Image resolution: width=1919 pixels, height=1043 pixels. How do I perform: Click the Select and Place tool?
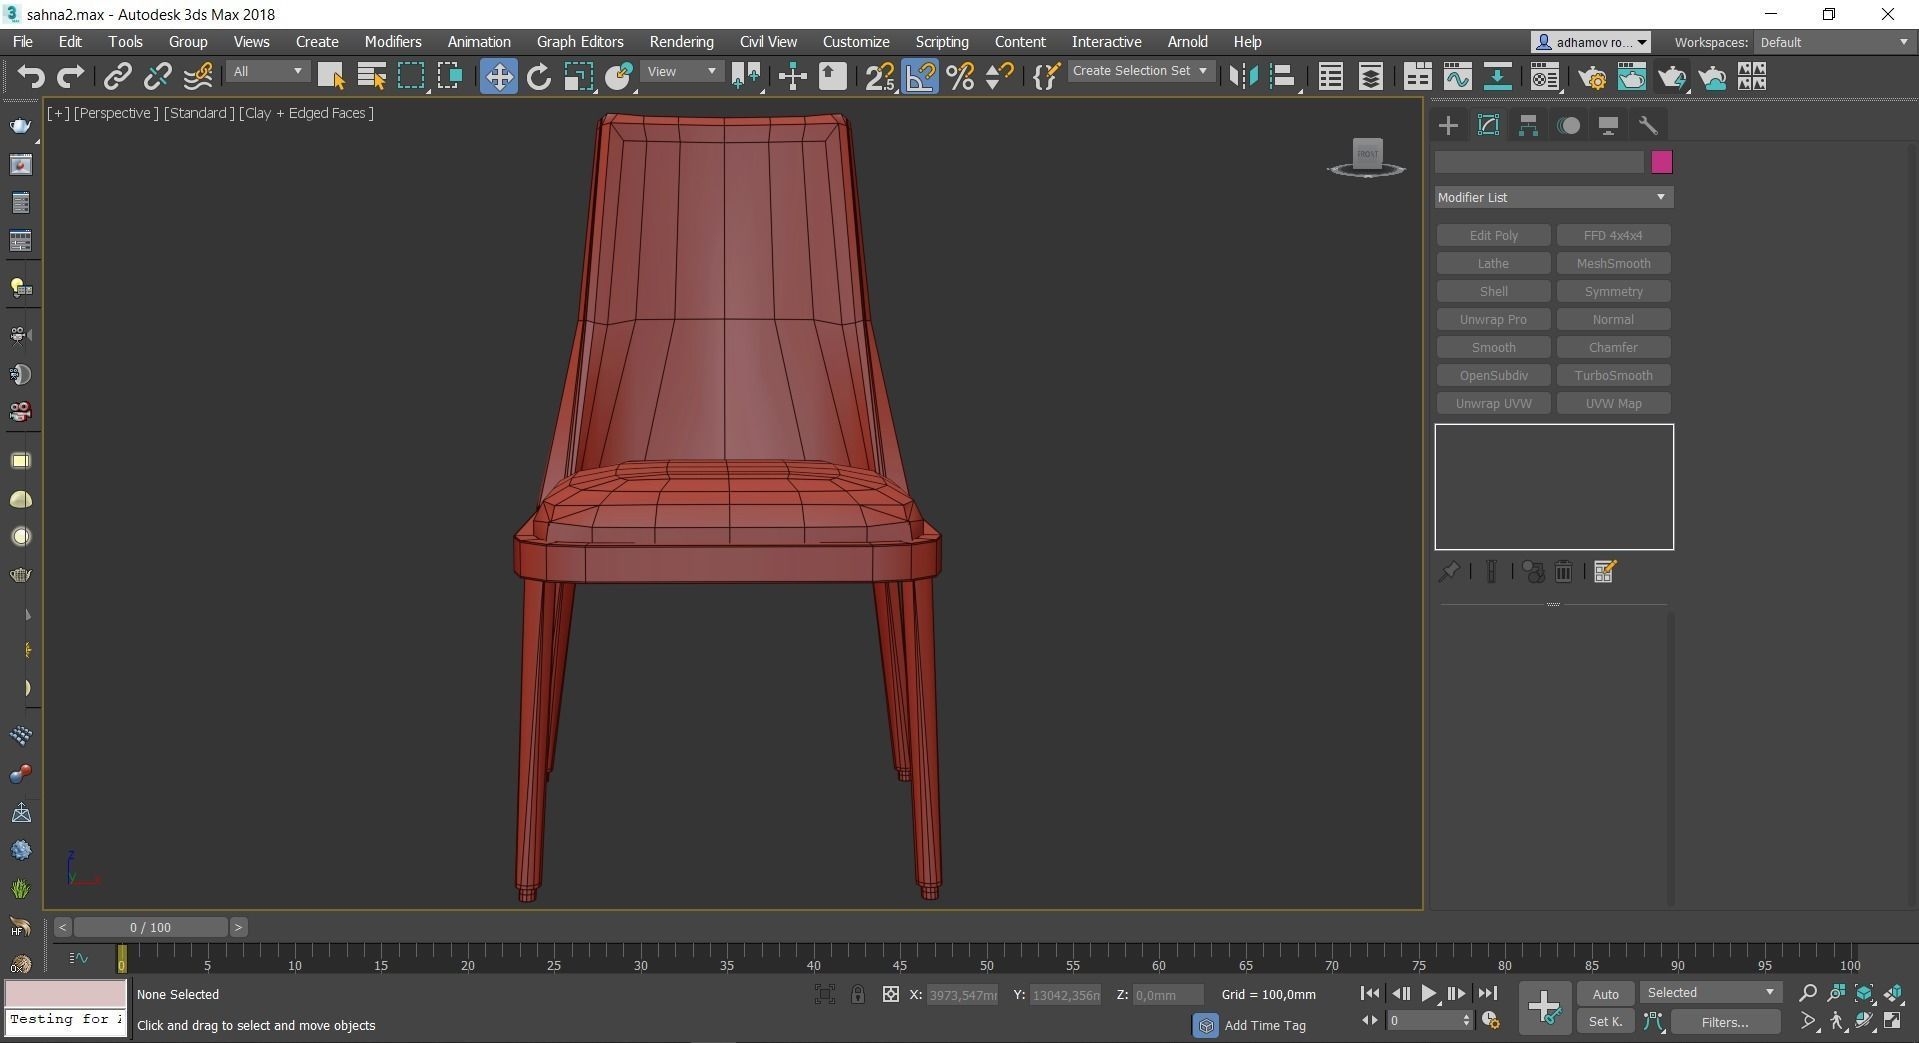click(619, 77)
